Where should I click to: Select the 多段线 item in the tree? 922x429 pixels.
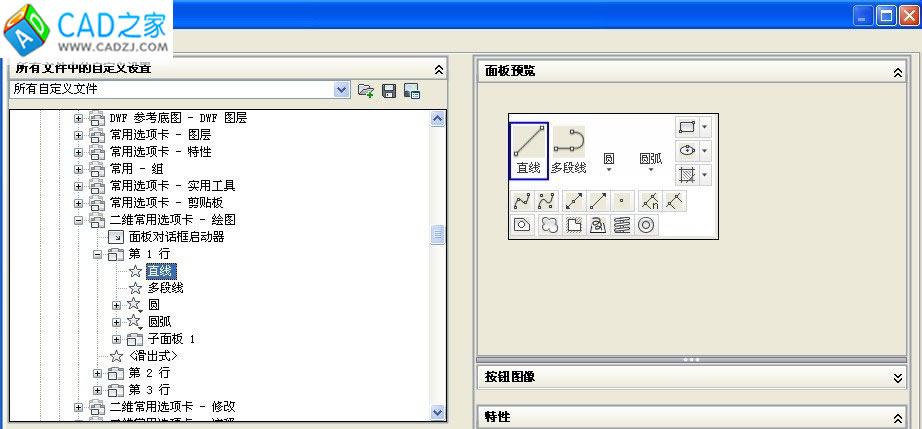point(165,288)
